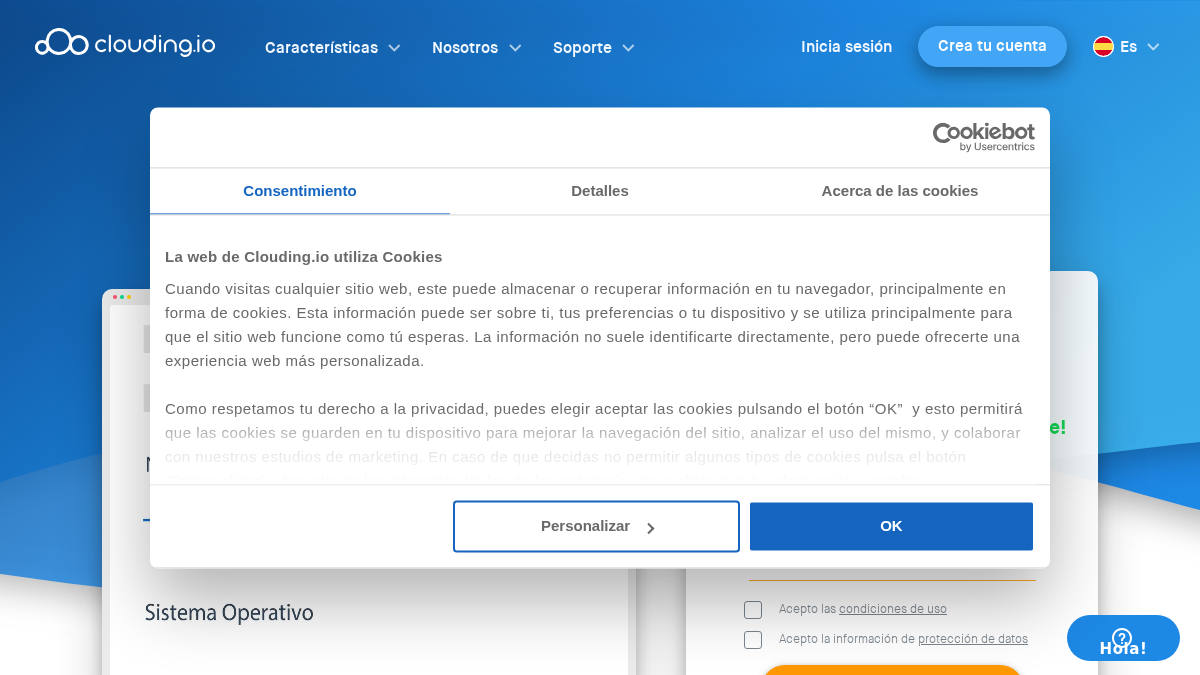Screen dimensions: 1200x675
Task: Switch to the Detalles tab
Action: (600, 191)
